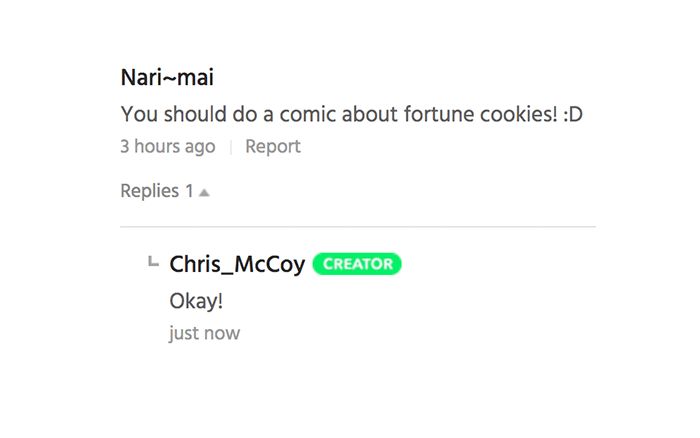This screenshot has width=700, height=438.
Task: Click the reply count number "1"
Action: click(189, 191)
